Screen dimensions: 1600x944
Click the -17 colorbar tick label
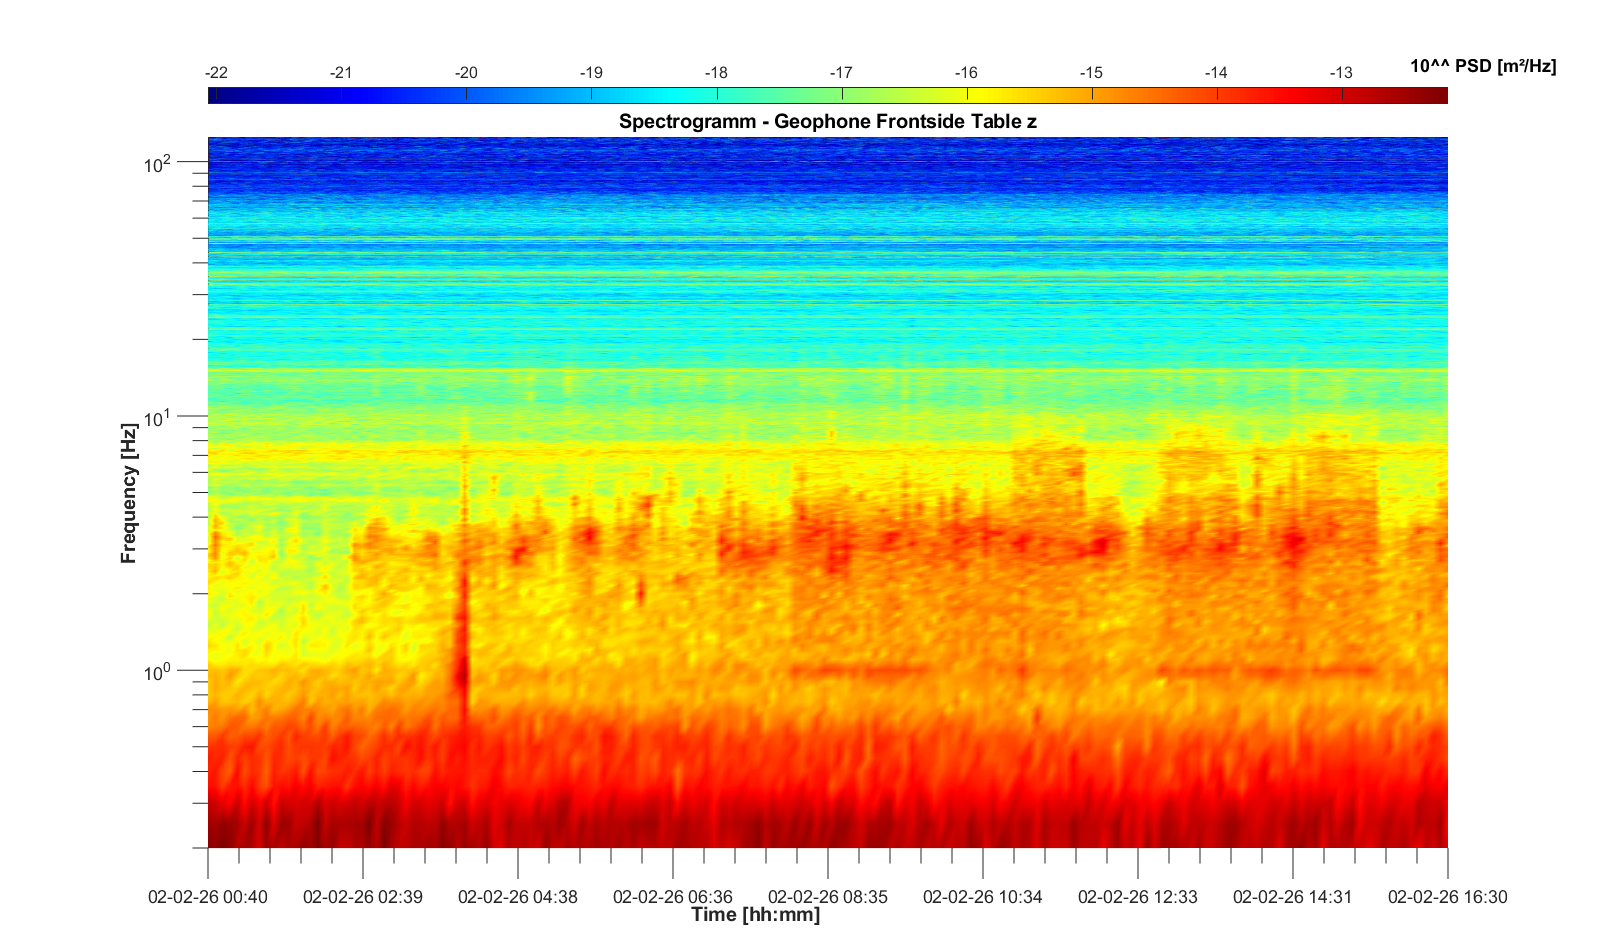[x=841, y=73]
